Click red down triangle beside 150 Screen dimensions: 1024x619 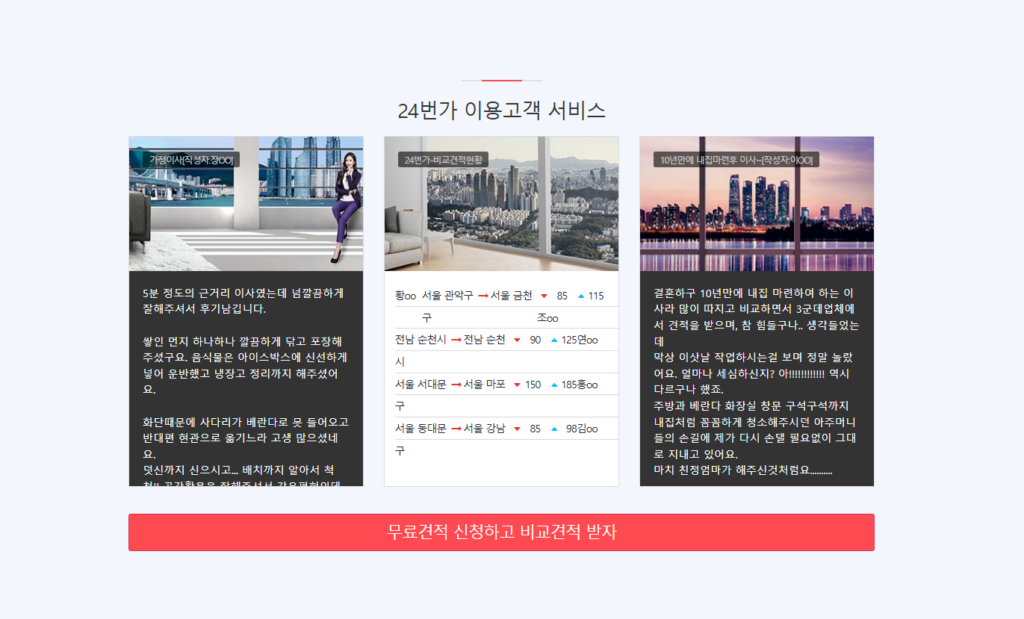(x=517, y=385)
